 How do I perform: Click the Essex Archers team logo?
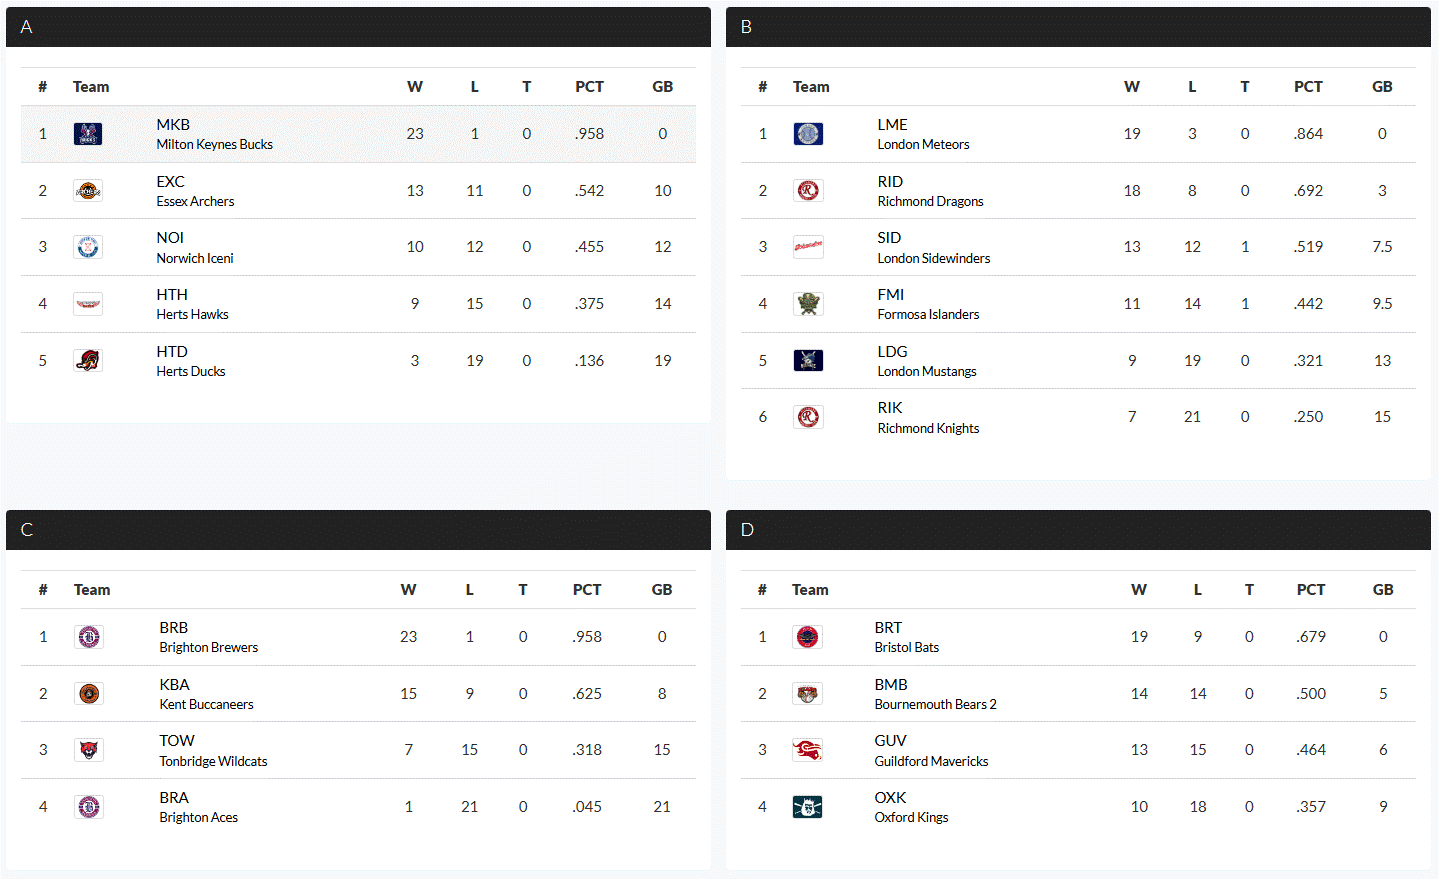[88, 191]
